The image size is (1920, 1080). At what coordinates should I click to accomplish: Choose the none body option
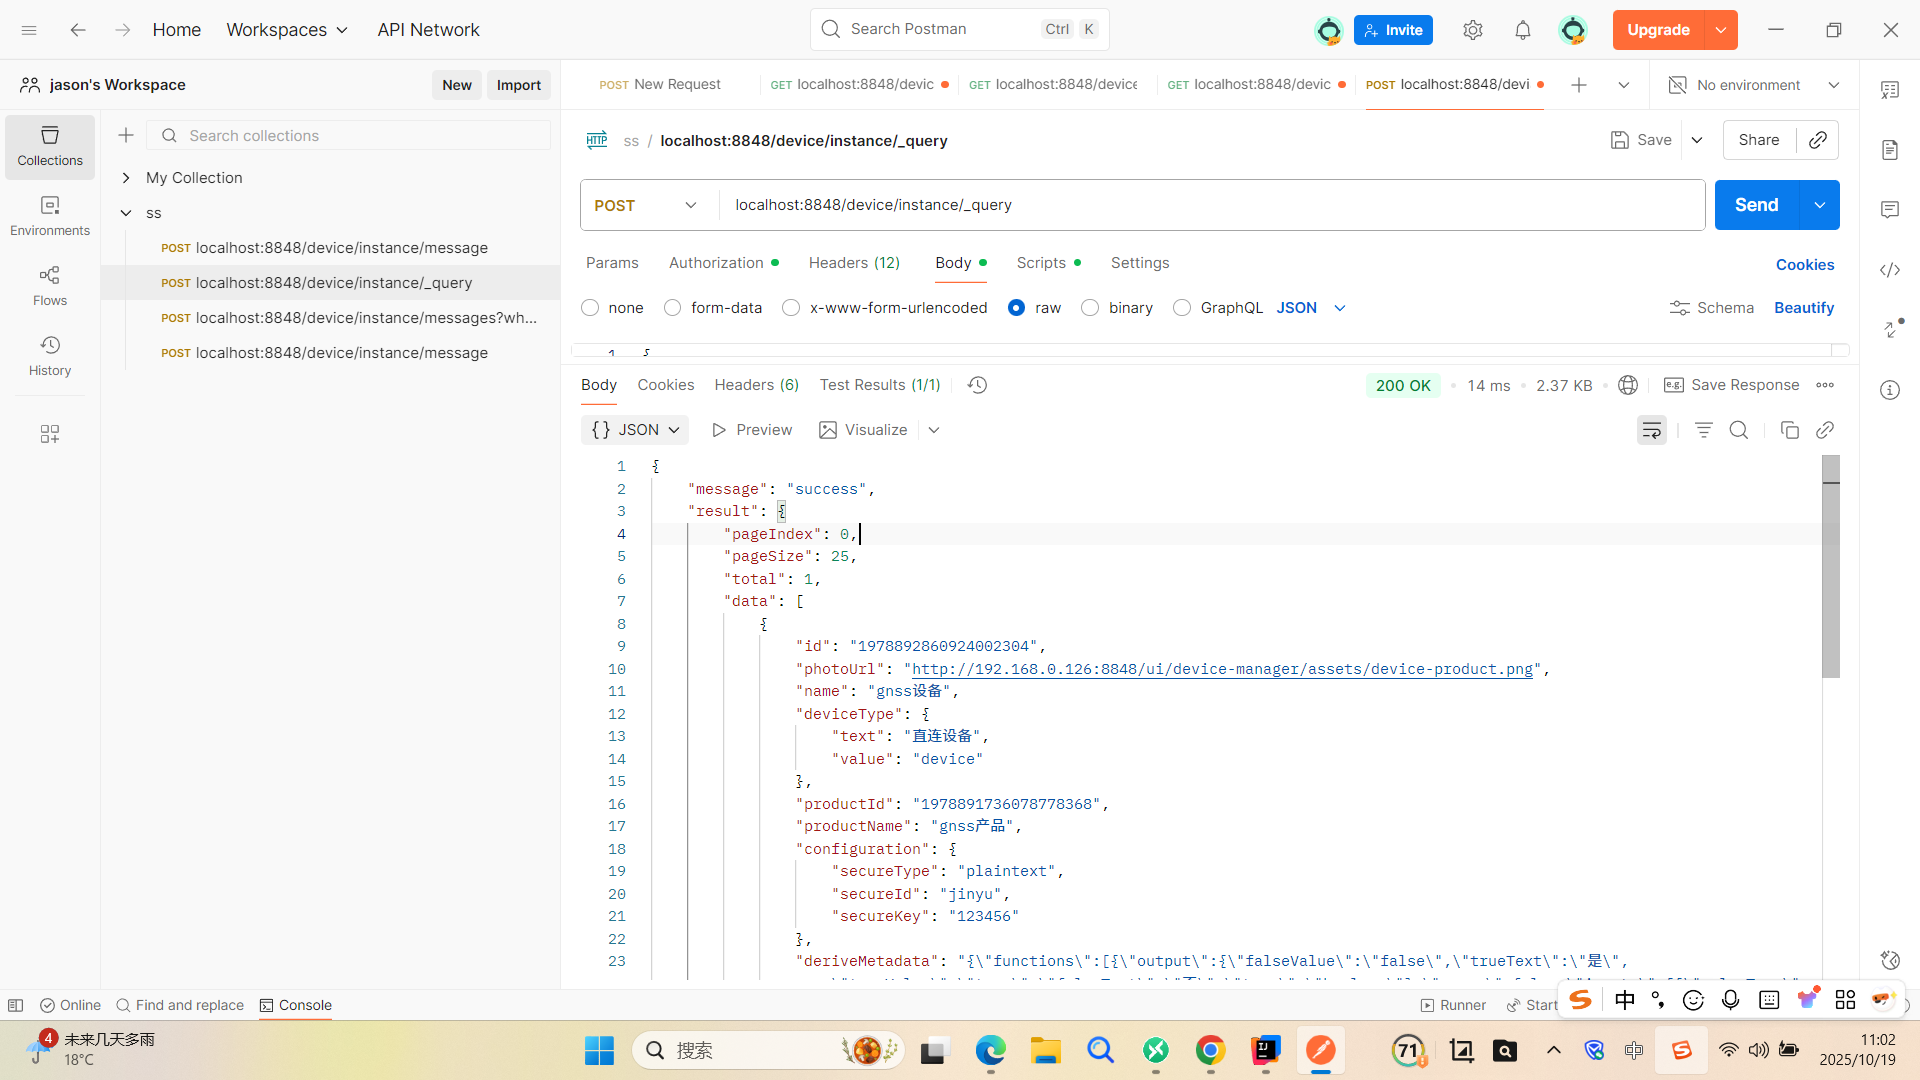[590, 308]
